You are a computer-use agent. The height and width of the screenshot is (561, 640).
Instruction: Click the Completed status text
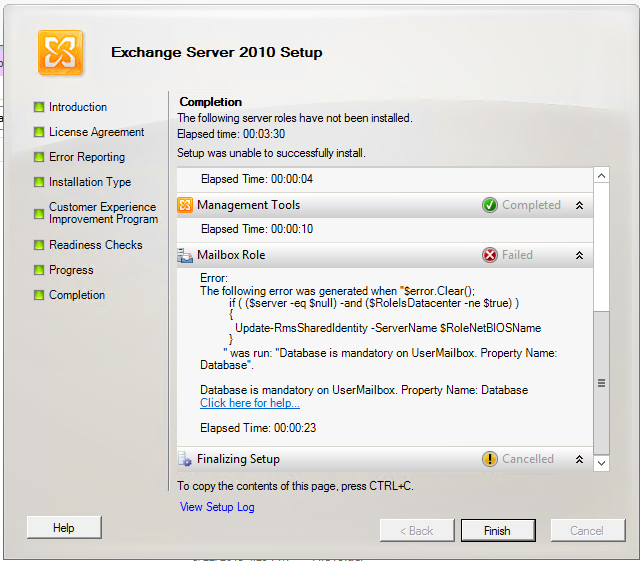[x=531, y=205]
